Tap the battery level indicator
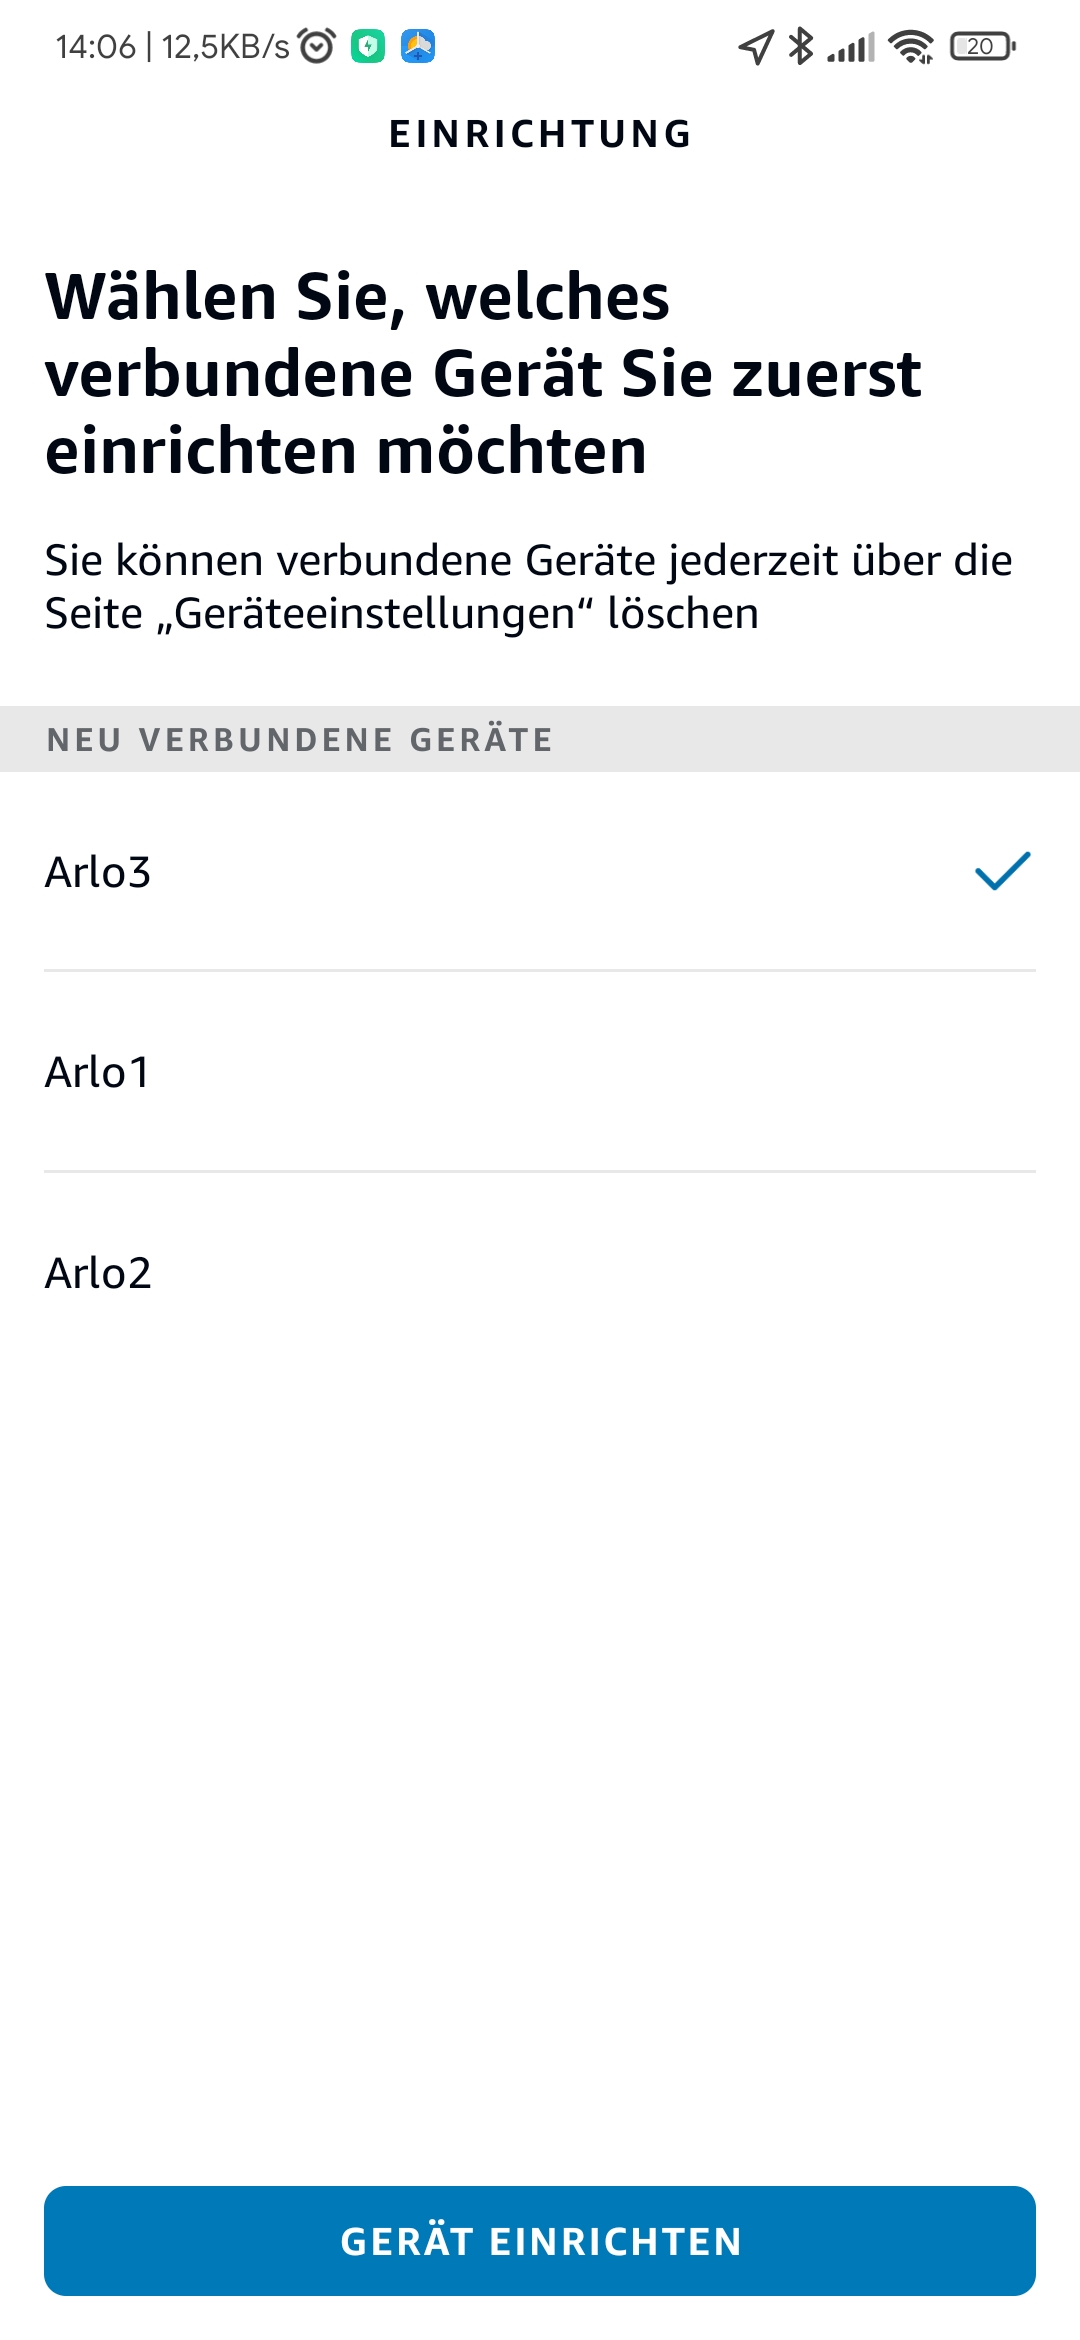1080x2340 pixels. pos(982,46)
